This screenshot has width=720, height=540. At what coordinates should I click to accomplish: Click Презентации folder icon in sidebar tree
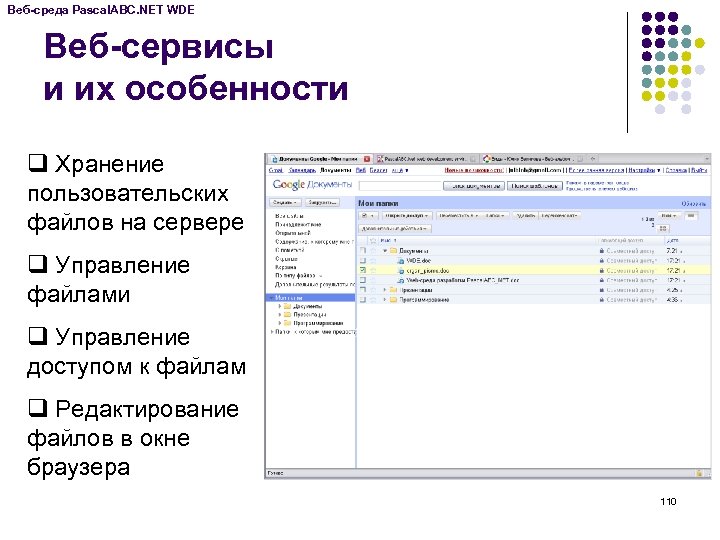(287, 315)
